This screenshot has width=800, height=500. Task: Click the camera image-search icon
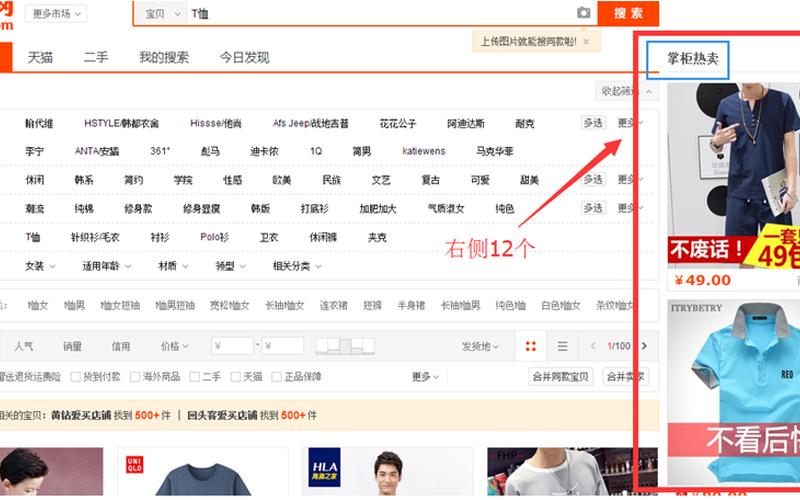point(584,13)
